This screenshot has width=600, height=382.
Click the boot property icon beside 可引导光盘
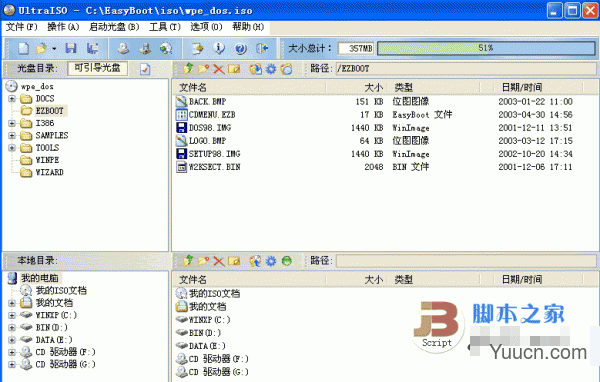tap(145, 69)
